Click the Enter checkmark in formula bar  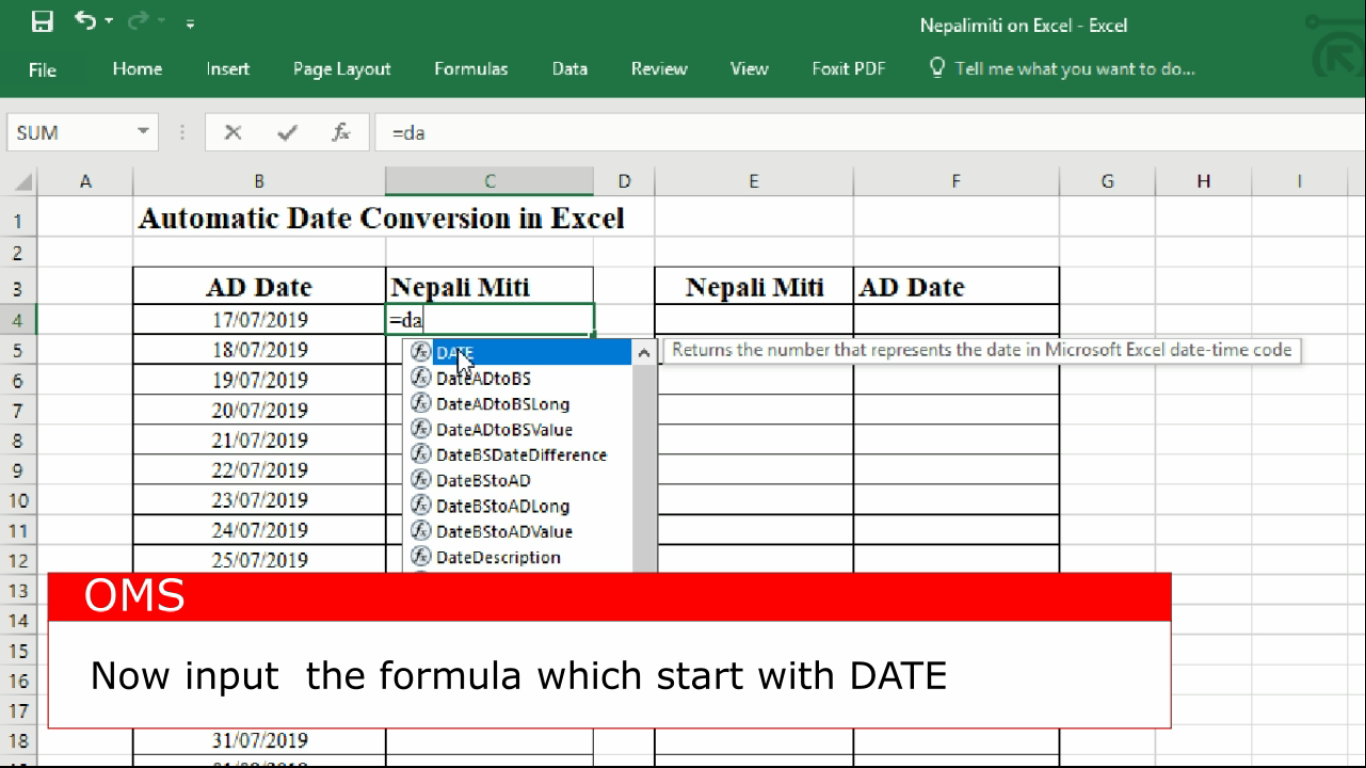click(x=286, y=132)
